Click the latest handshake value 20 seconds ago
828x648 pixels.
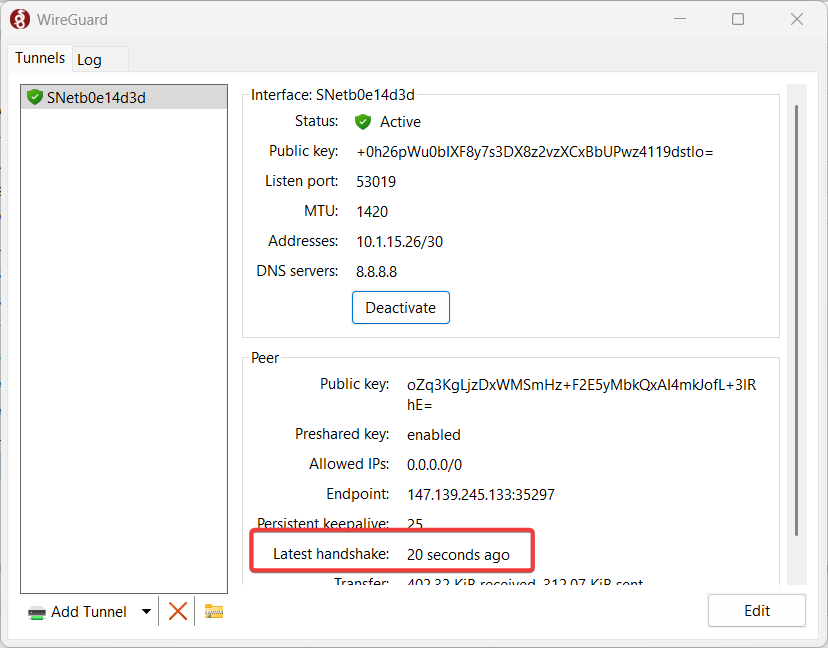tap(458, 555)
